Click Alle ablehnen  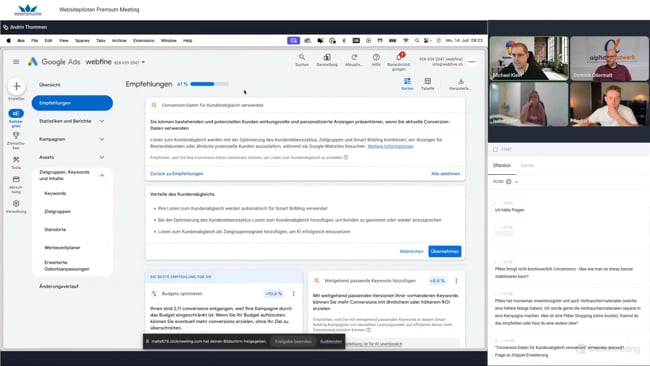[x=446, y=174]
